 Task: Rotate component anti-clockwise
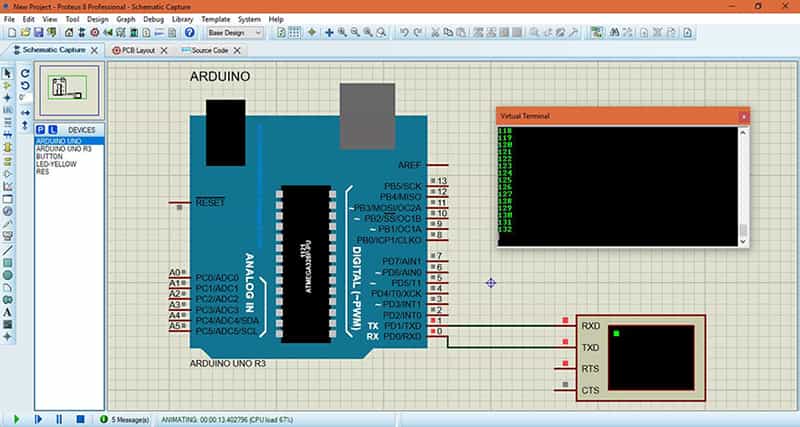point(25,85)
